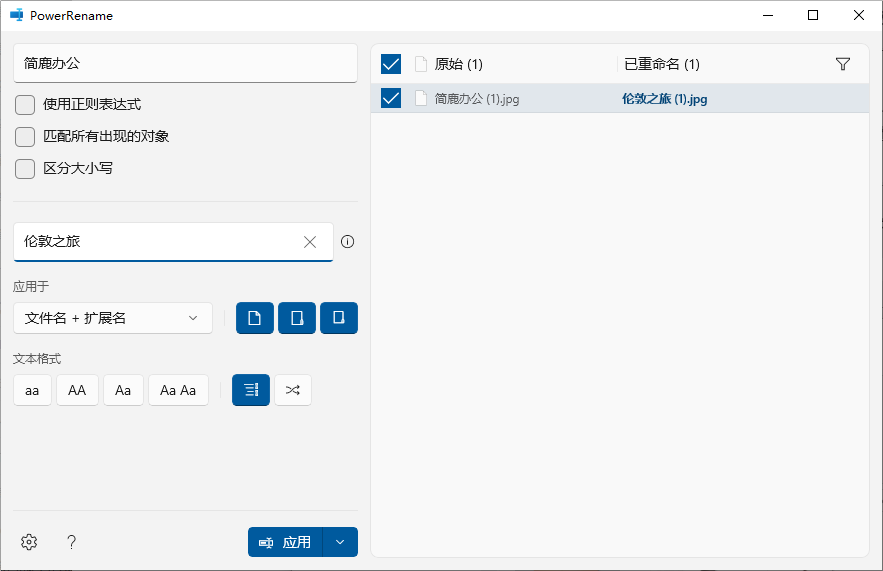Click the filter funnel icon
Screen dimensions: 883x571
(843, 64)
